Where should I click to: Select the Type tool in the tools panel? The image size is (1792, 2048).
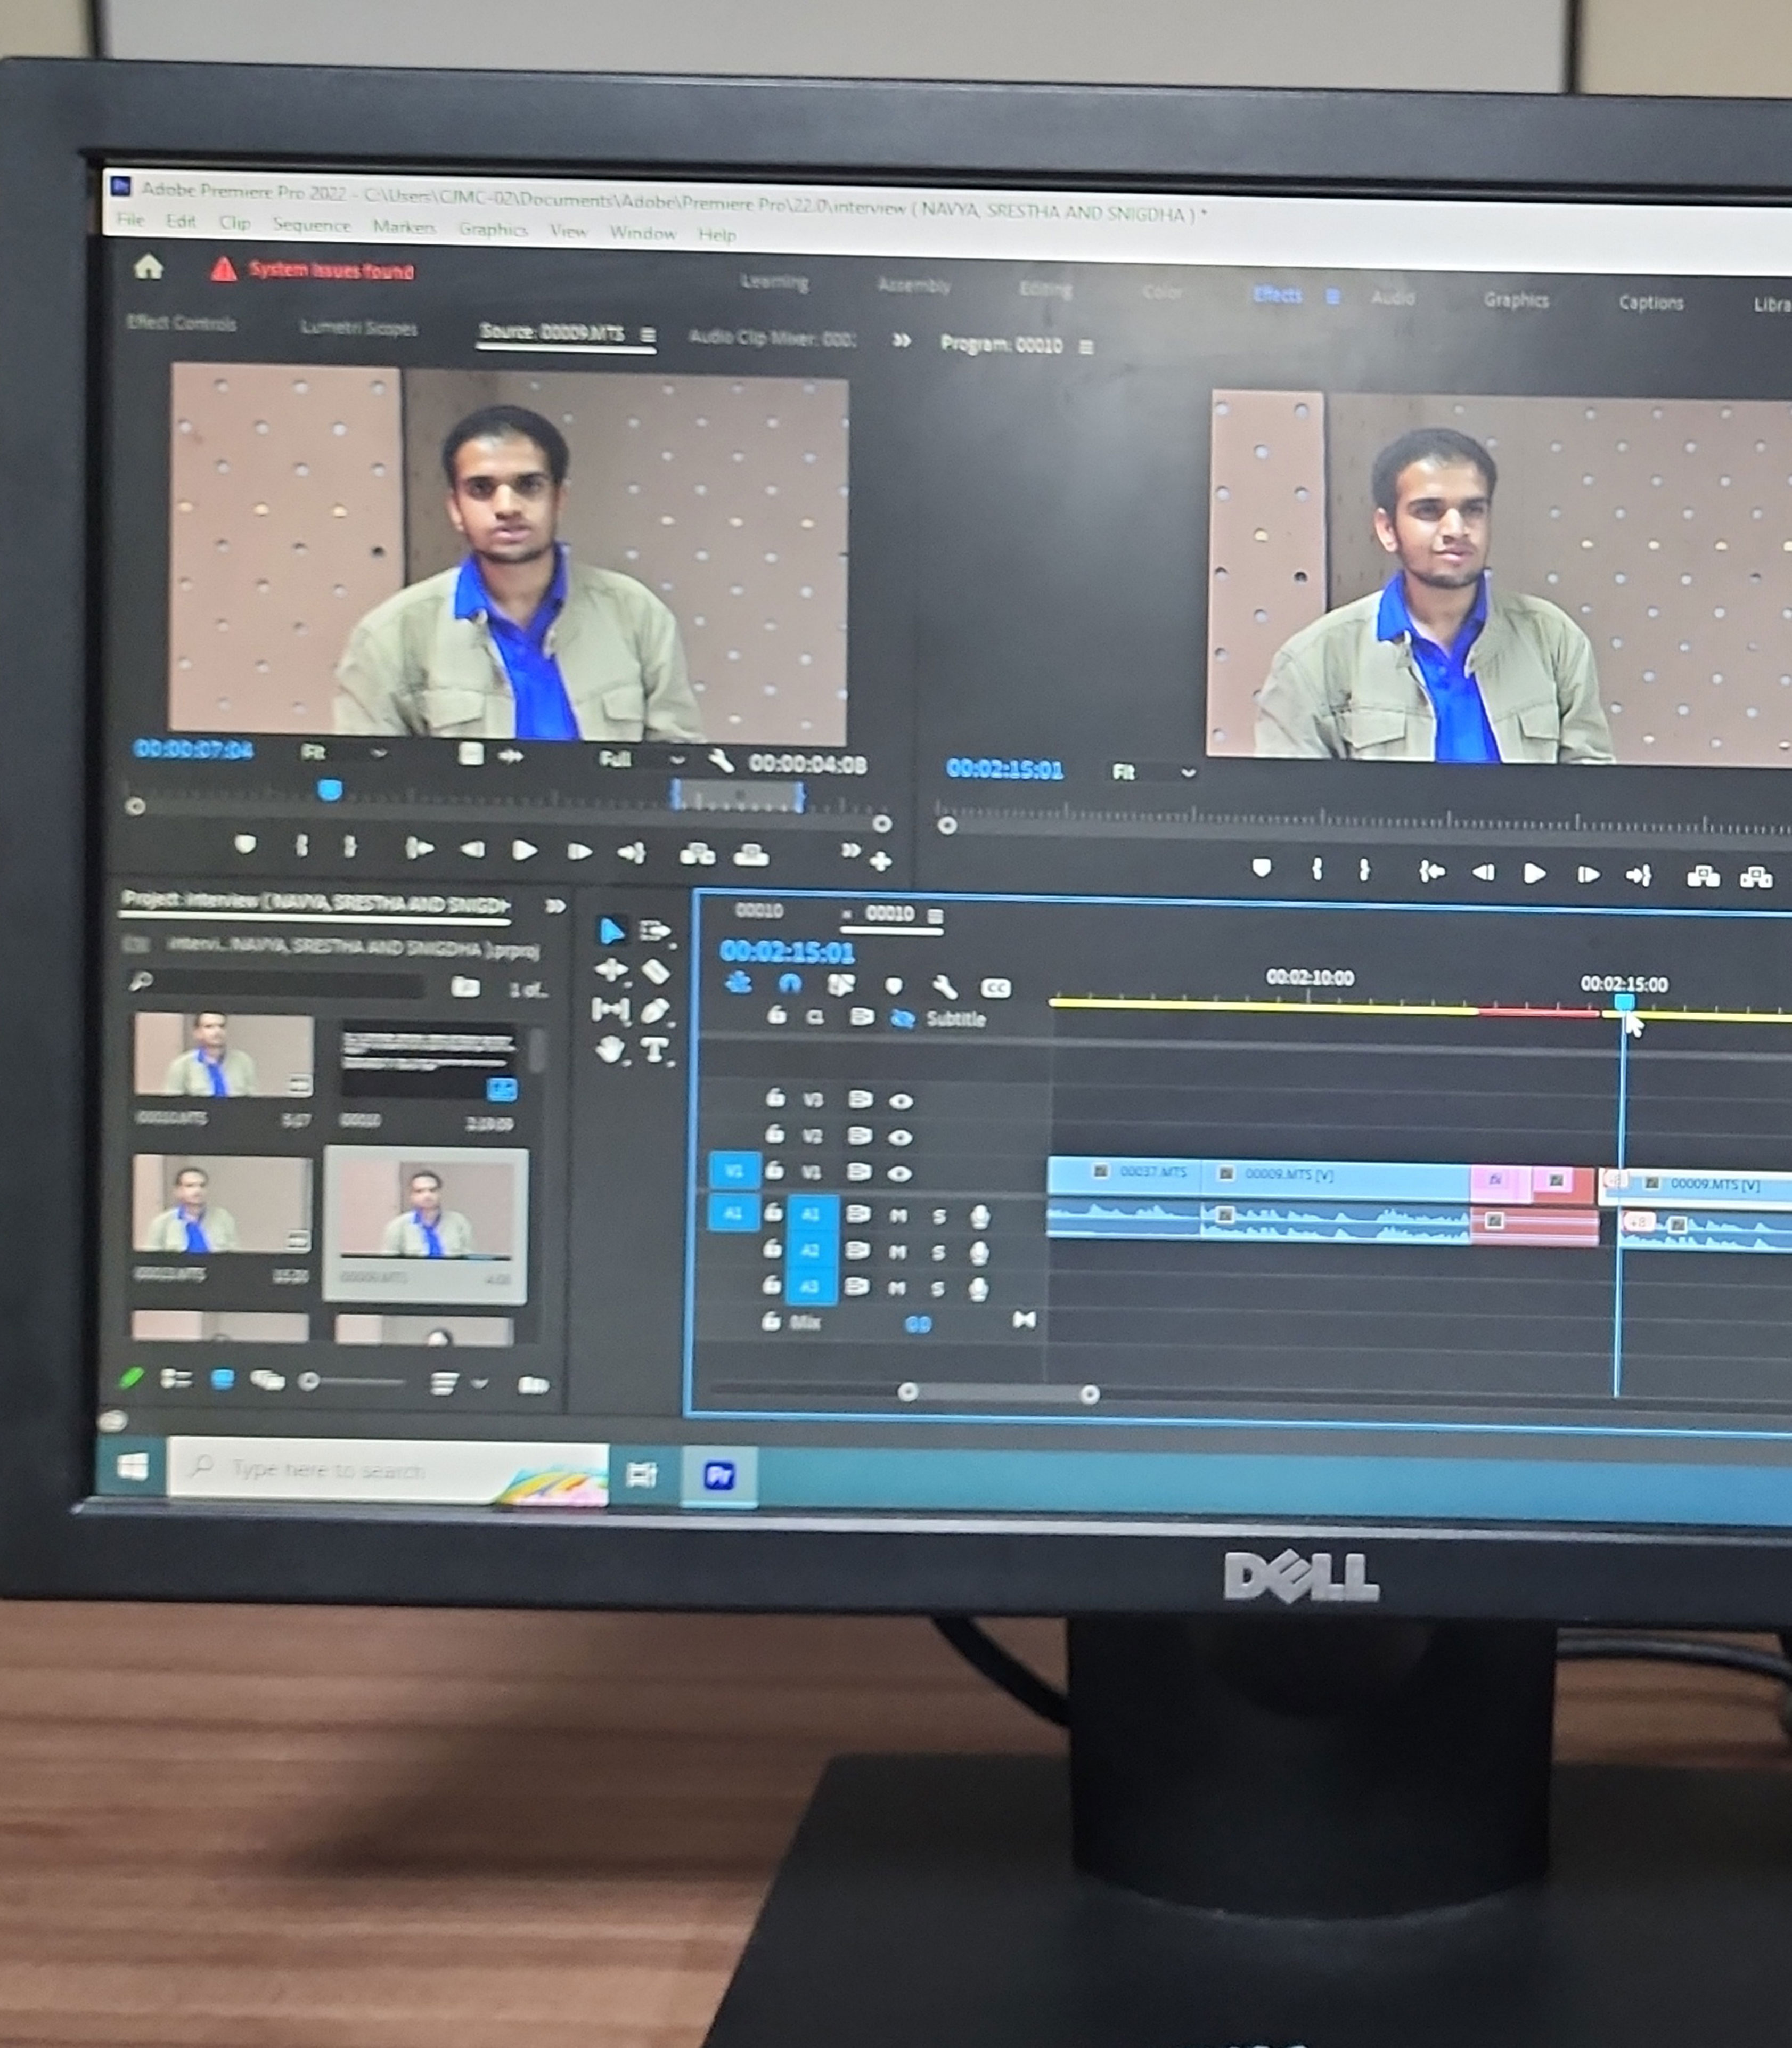click(654, 1050)
